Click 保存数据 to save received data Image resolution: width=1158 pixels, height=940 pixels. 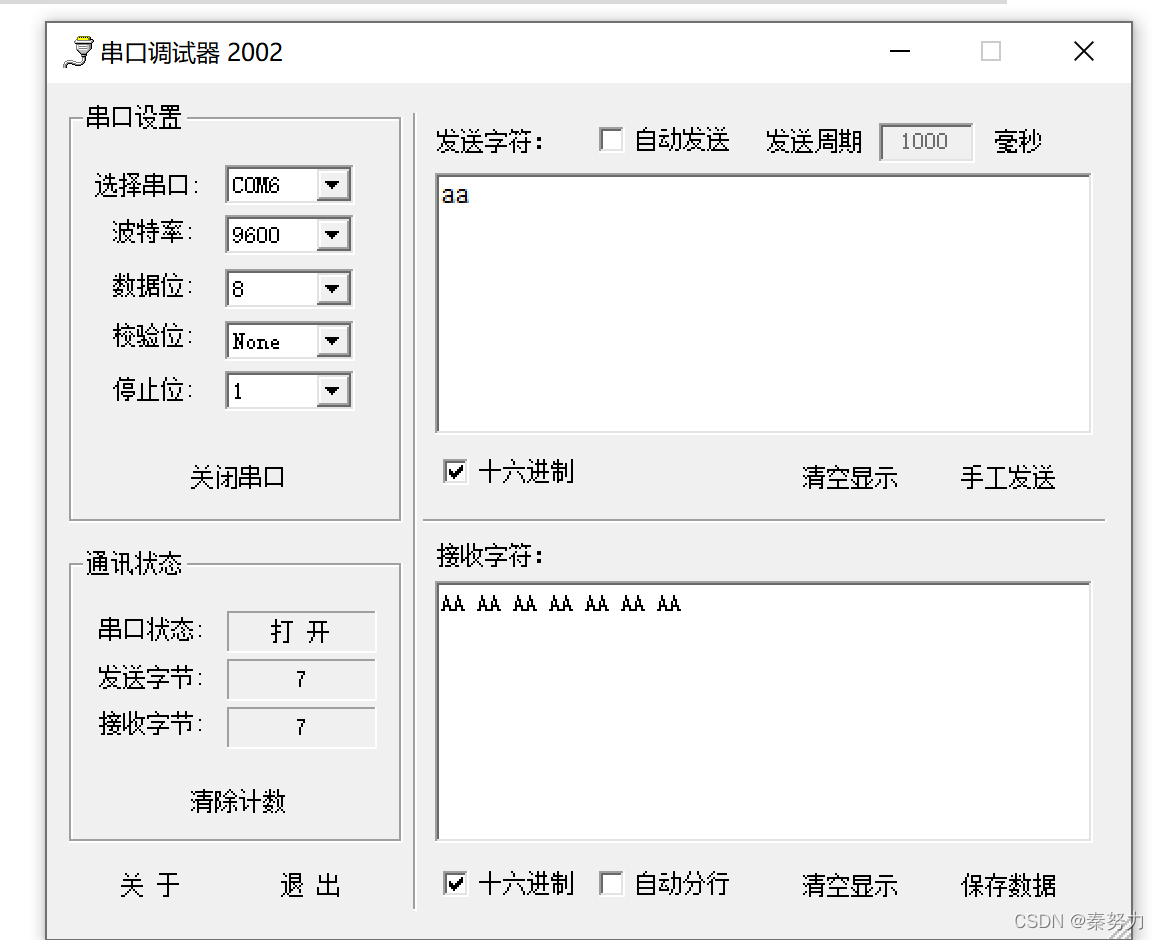point(1008,885)
